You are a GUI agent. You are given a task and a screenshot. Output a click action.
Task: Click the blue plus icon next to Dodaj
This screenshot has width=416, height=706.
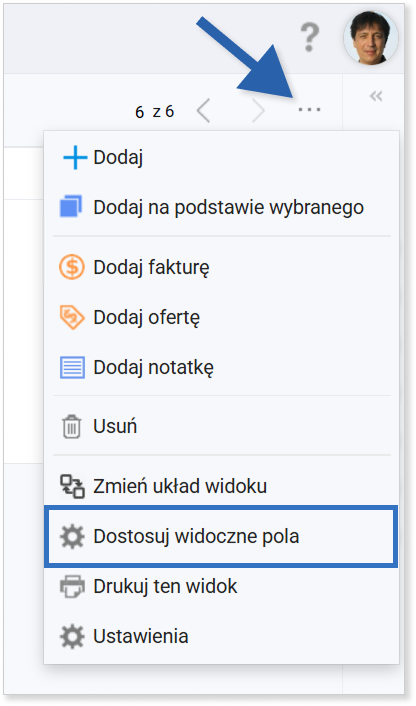[x=74, y=158]
